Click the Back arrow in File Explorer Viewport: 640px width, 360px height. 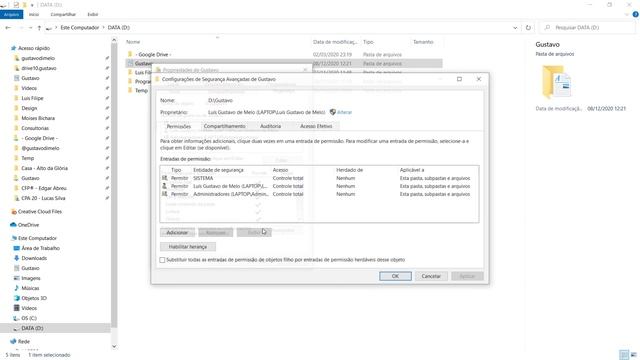pyautogui.click(x=8, y=28)
